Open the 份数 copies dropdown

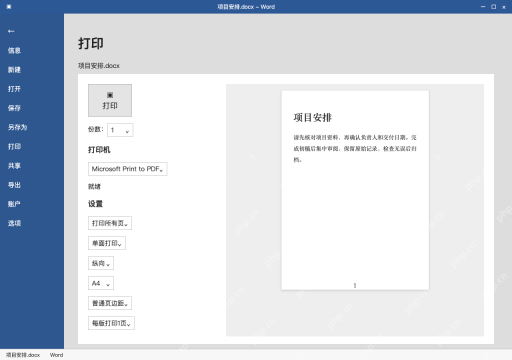(120, 130)
